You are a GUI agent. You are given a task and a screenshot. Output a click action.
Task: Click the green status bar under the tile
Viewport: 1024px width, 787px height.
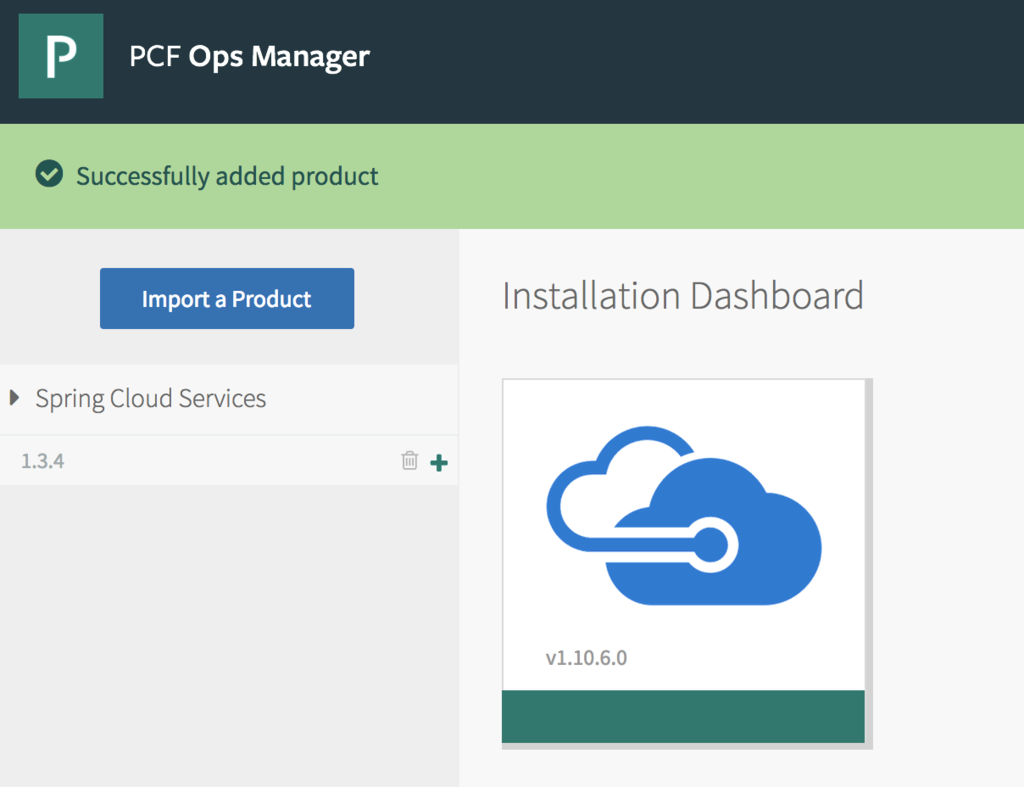pos(683,716)
